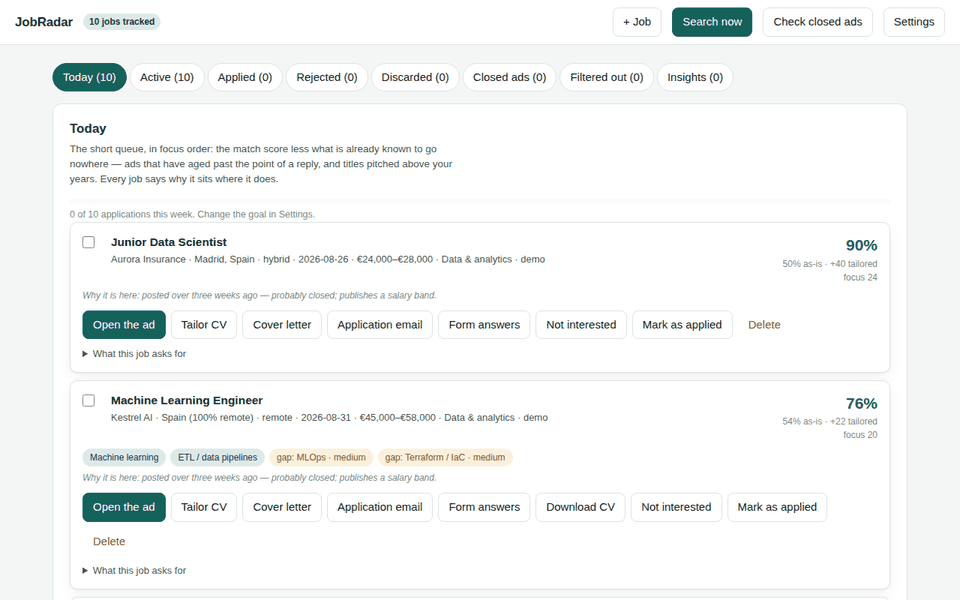
Task: Tick the Machine Learning Engineer checkbox
Action: 89,400
